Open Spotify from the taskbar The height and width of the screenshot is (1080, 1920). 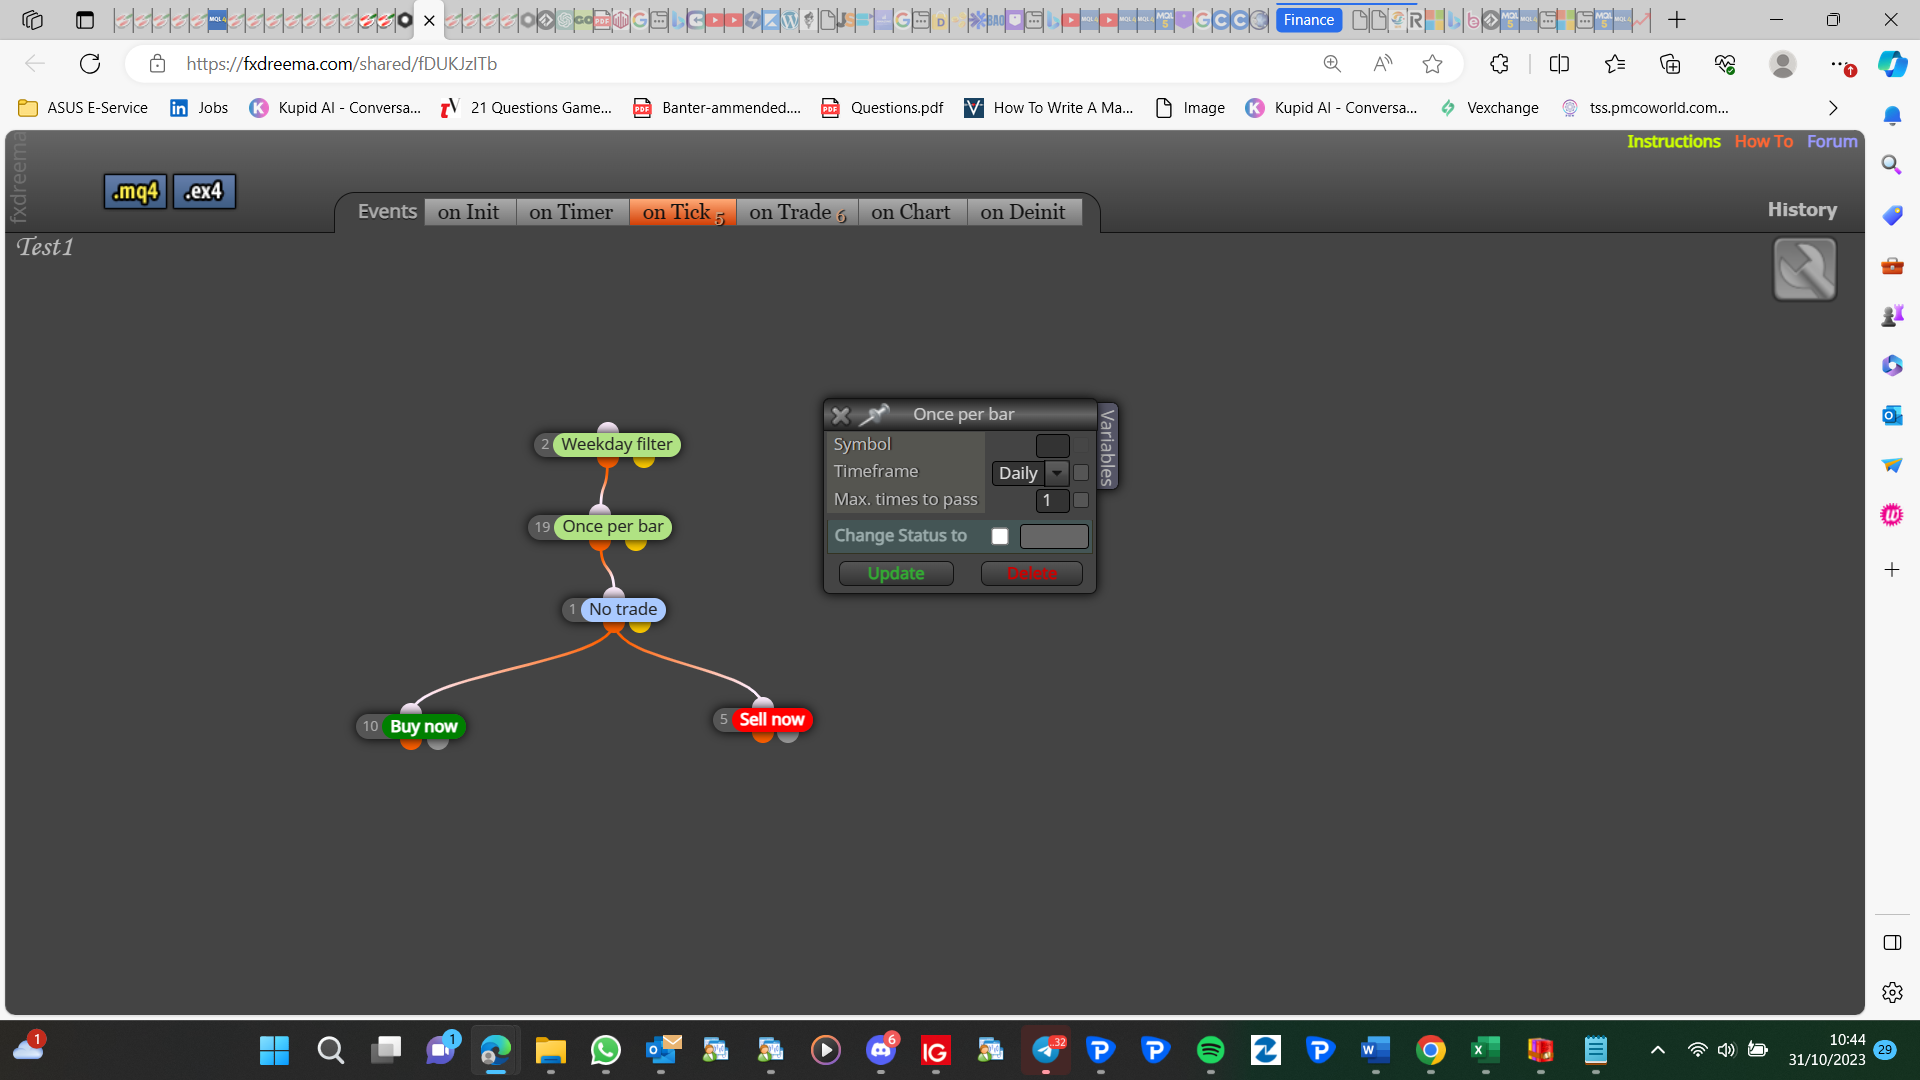pyautogui.click(x=1210, y=1050)
